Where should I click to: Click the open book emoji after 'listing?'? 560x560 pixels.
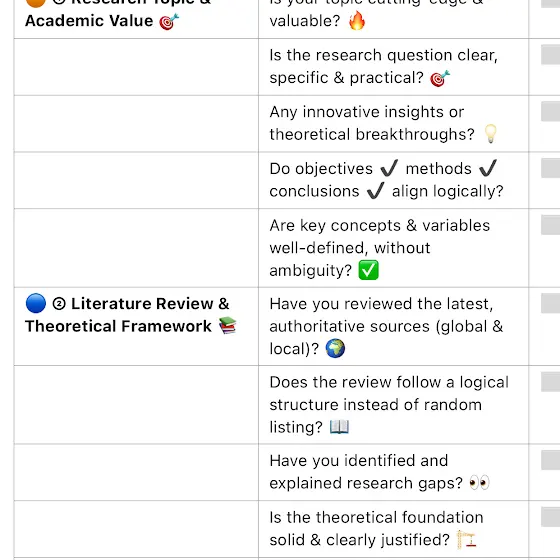[x=339, y=427]
